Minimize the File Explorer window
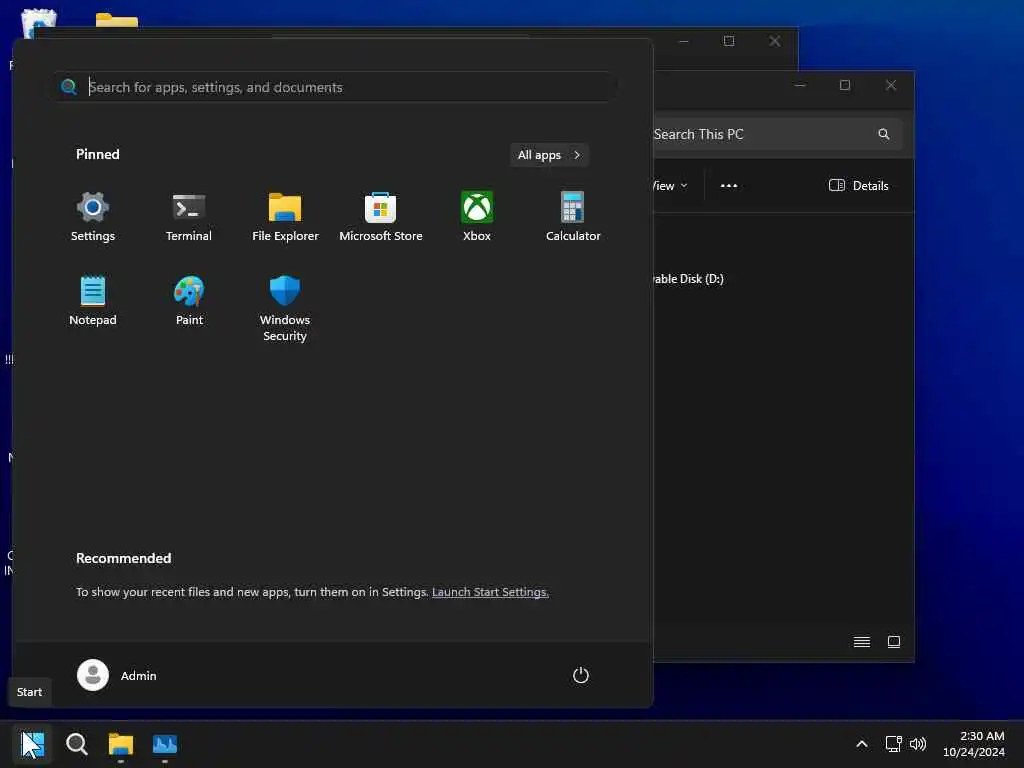The image size is (1024, 768). (x=800, y=85)
